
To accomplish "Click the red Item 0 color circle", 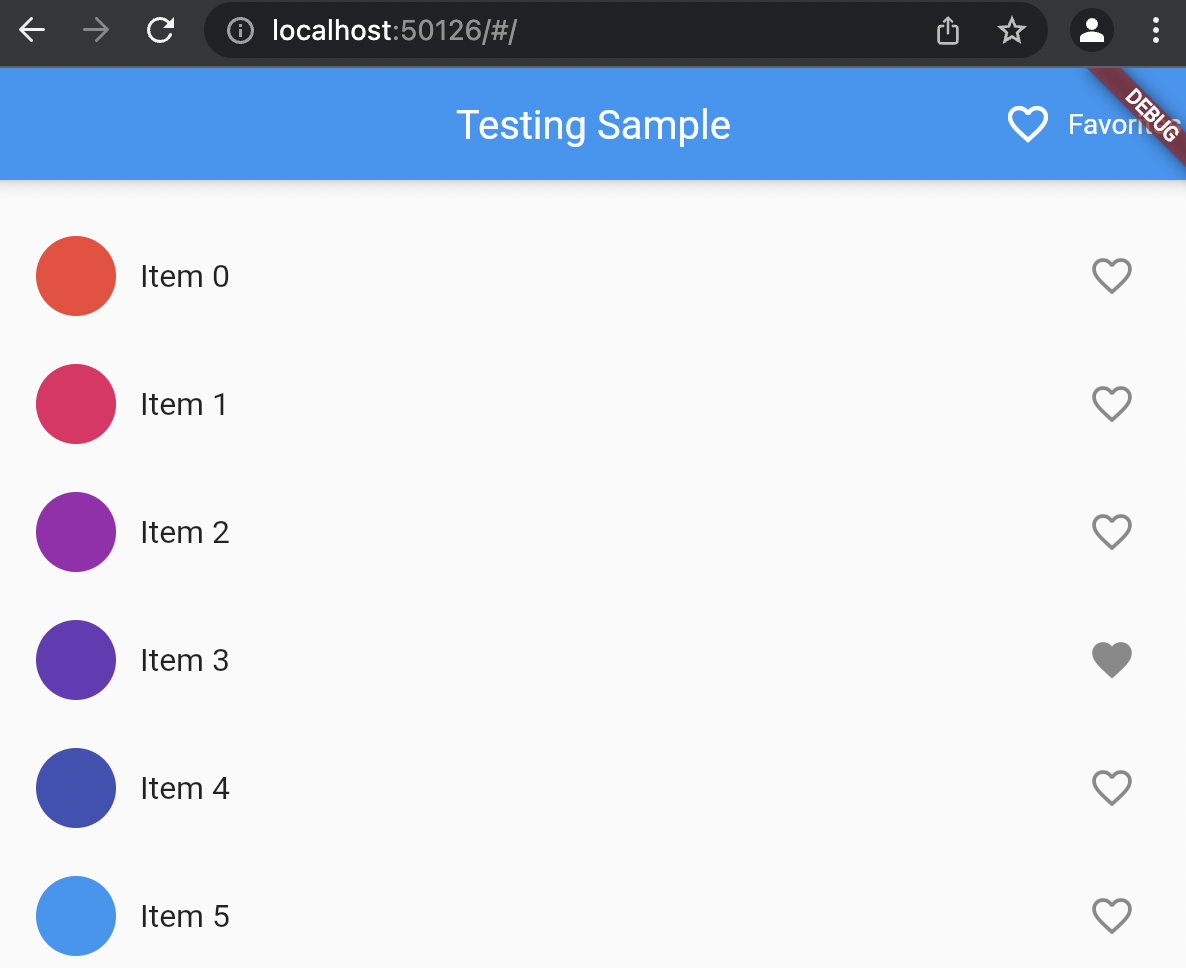I will (x=76, y=276).
